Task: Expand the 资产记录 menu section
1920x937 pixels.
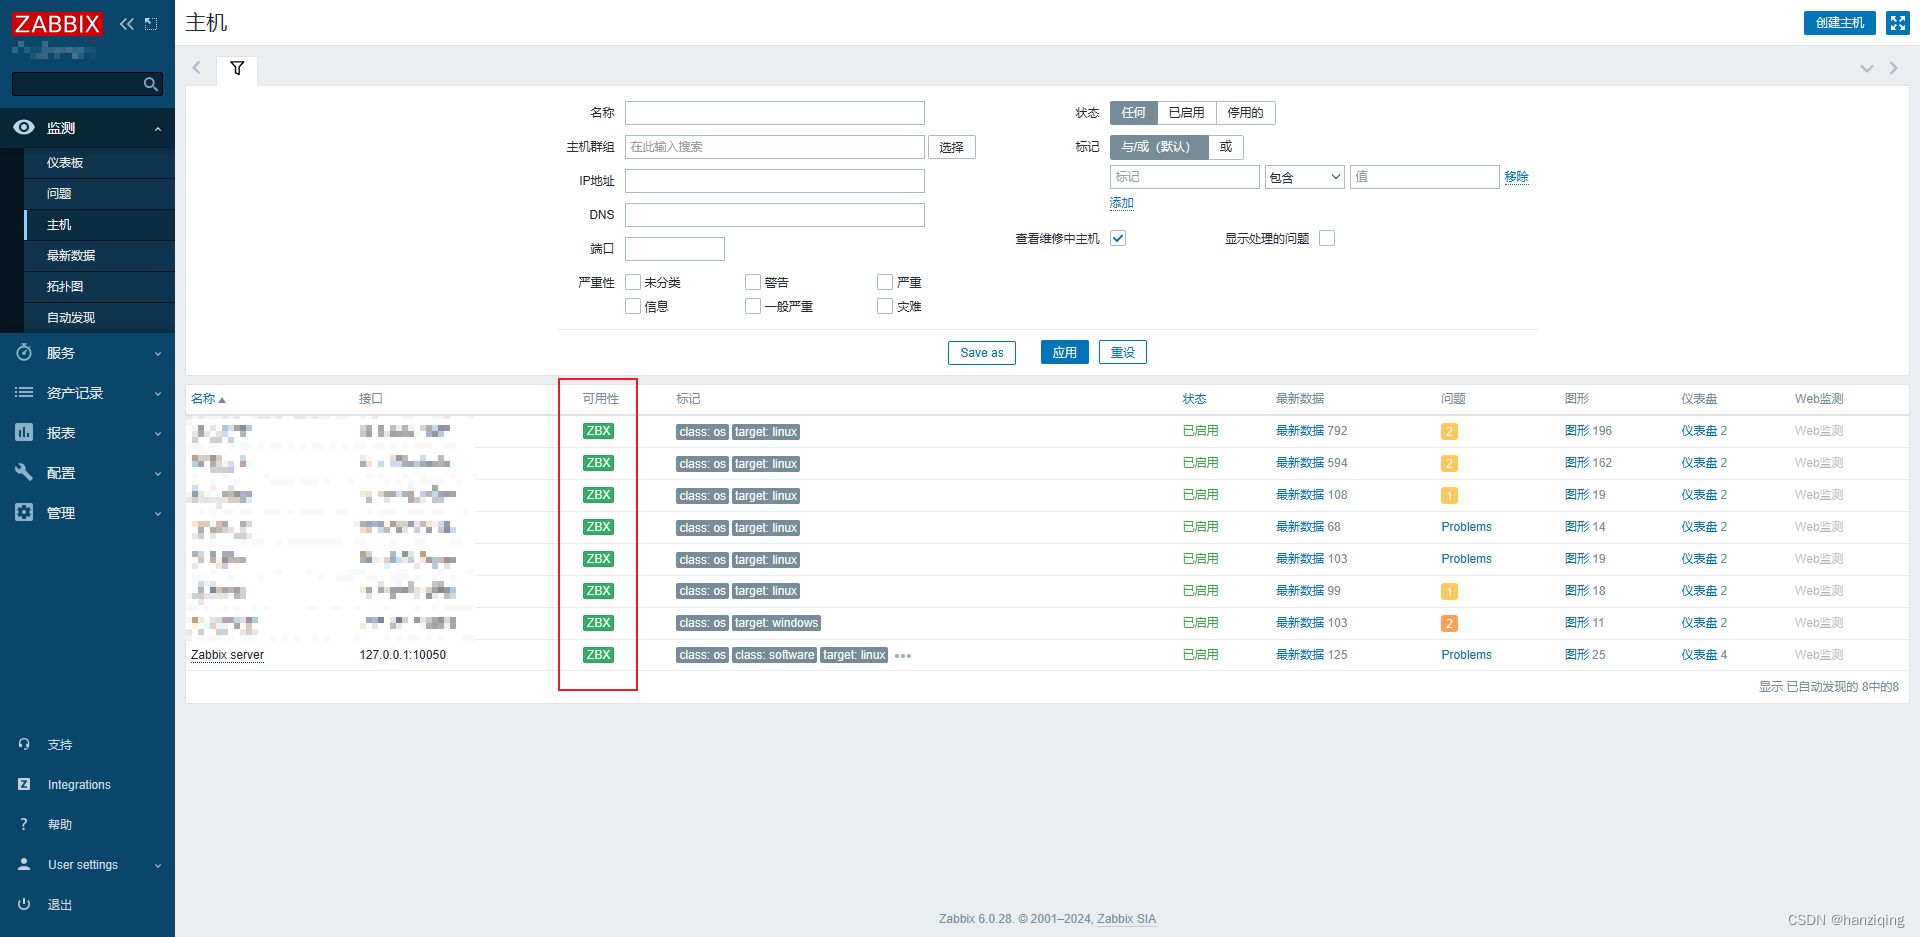Action: pyautogui.click(x=158, y=393)
